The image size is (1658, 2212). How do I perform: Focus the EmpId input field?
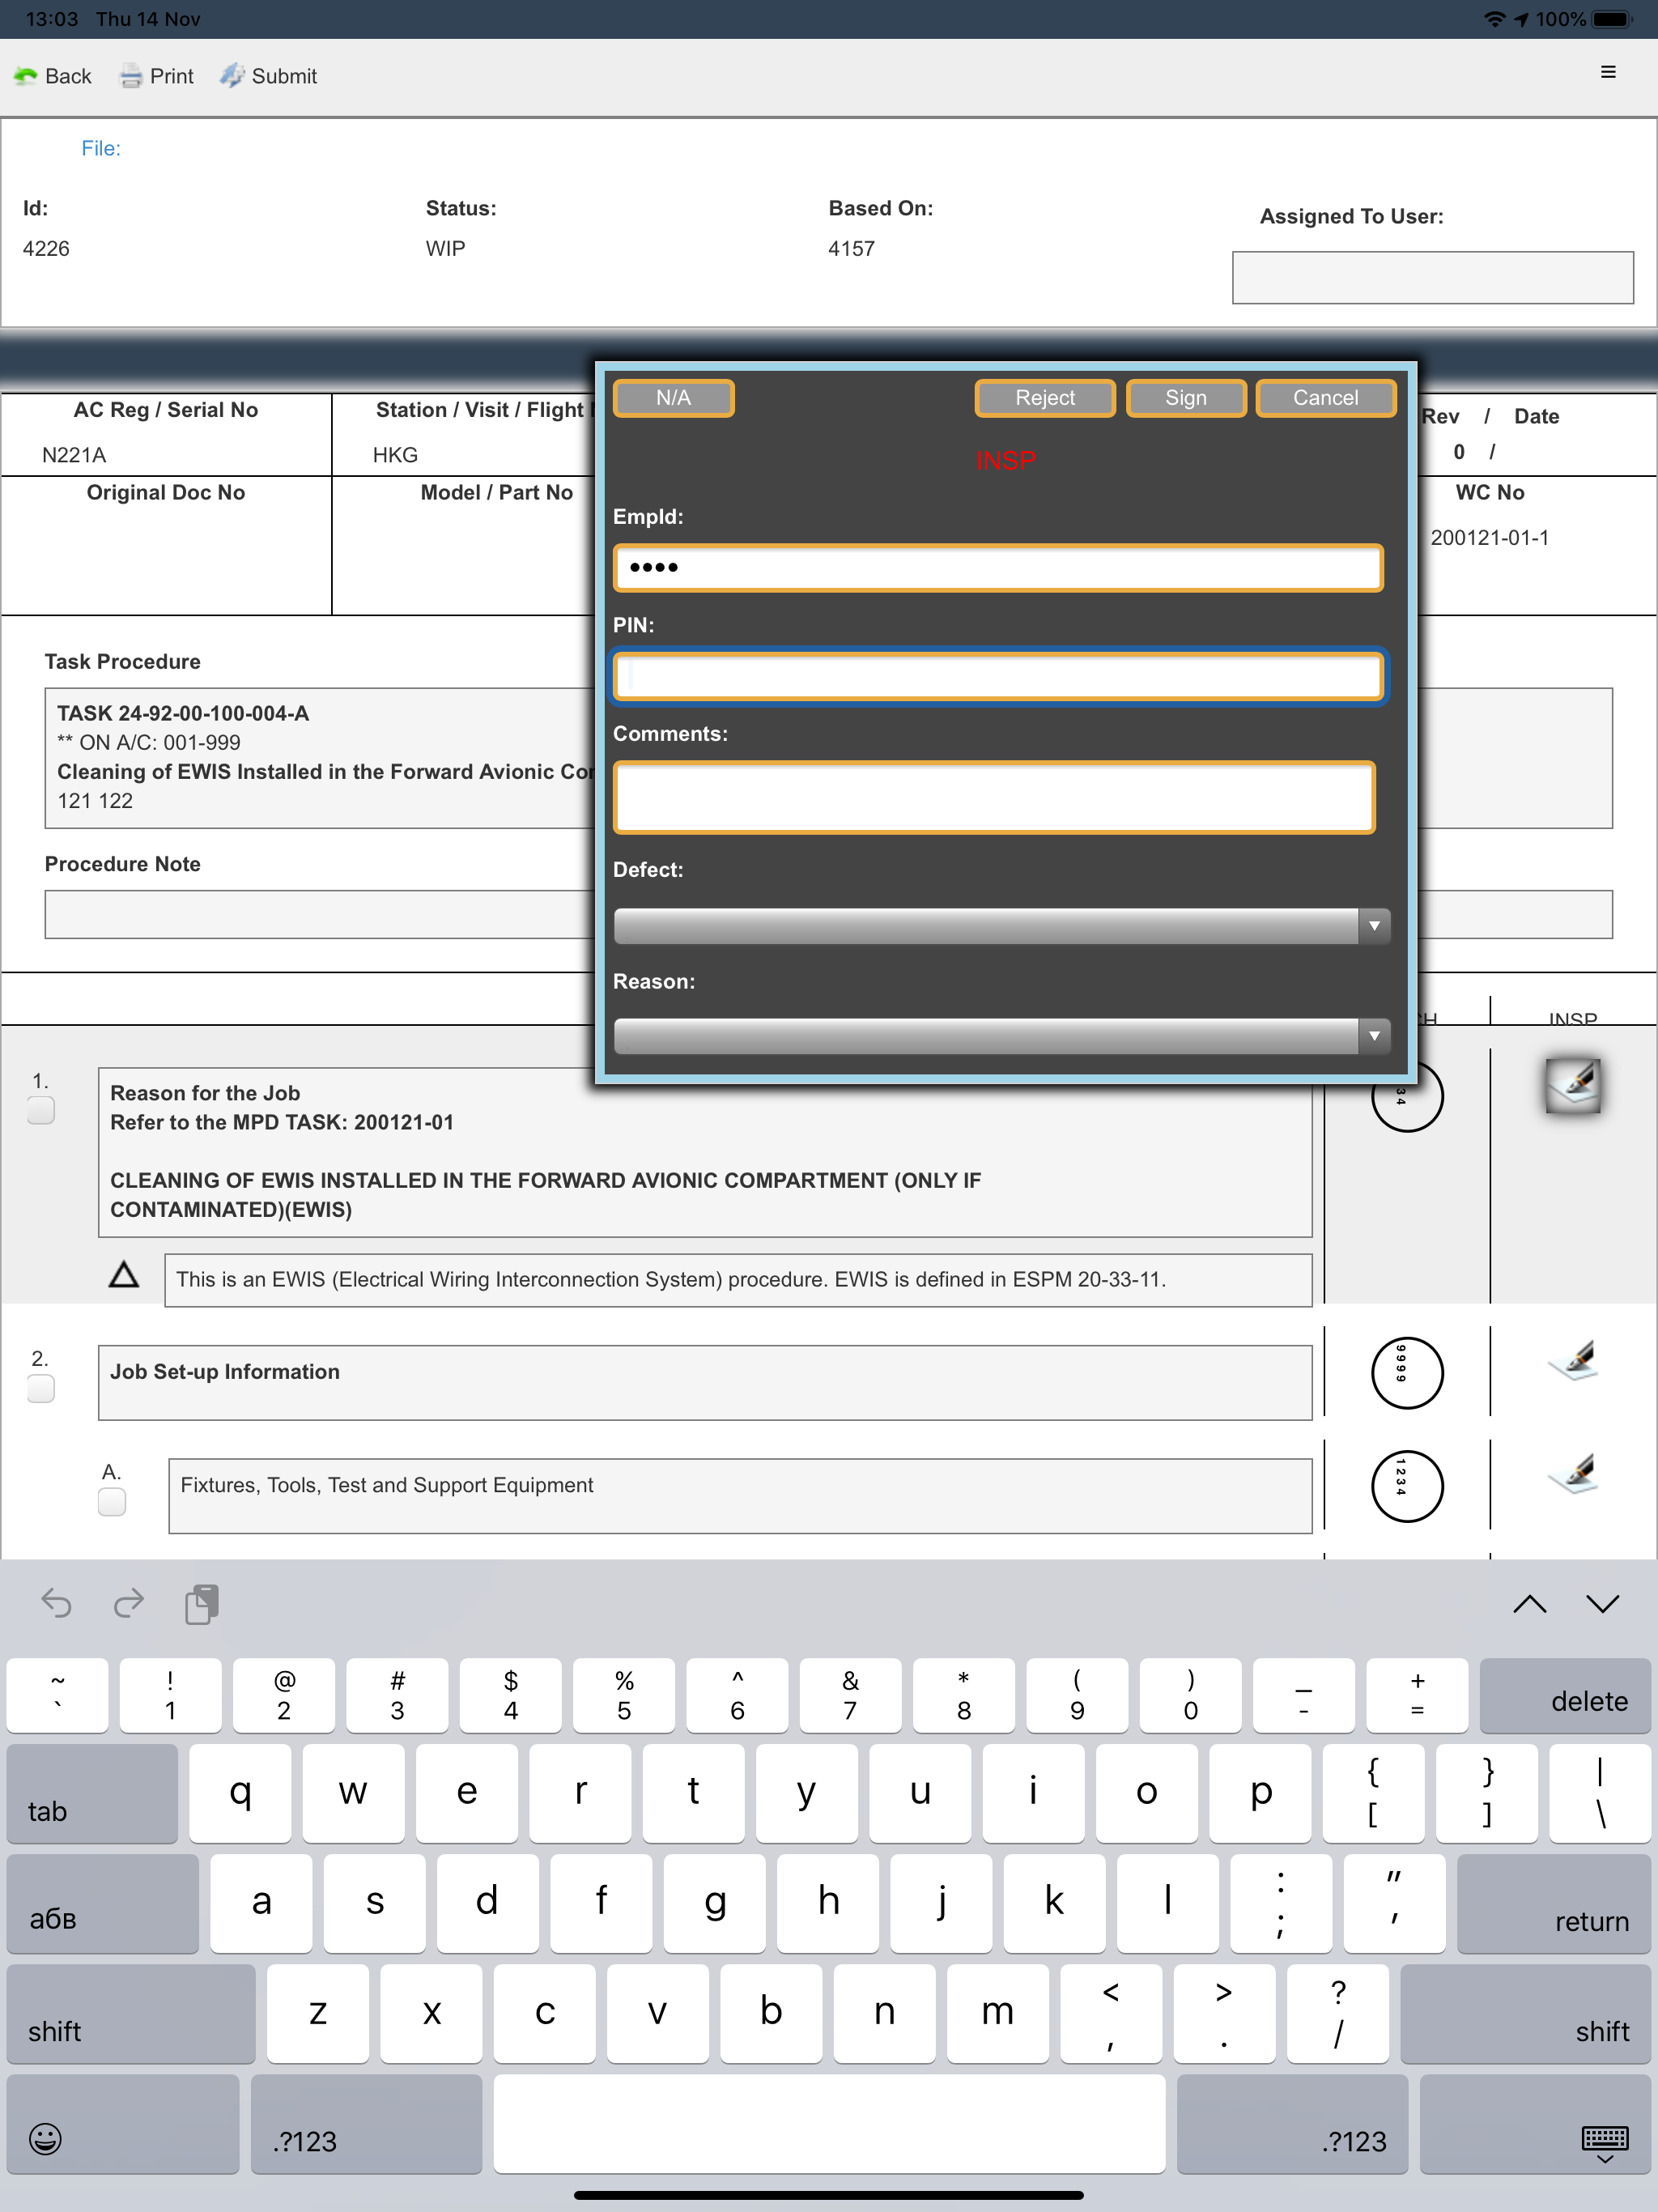(998, 567)
